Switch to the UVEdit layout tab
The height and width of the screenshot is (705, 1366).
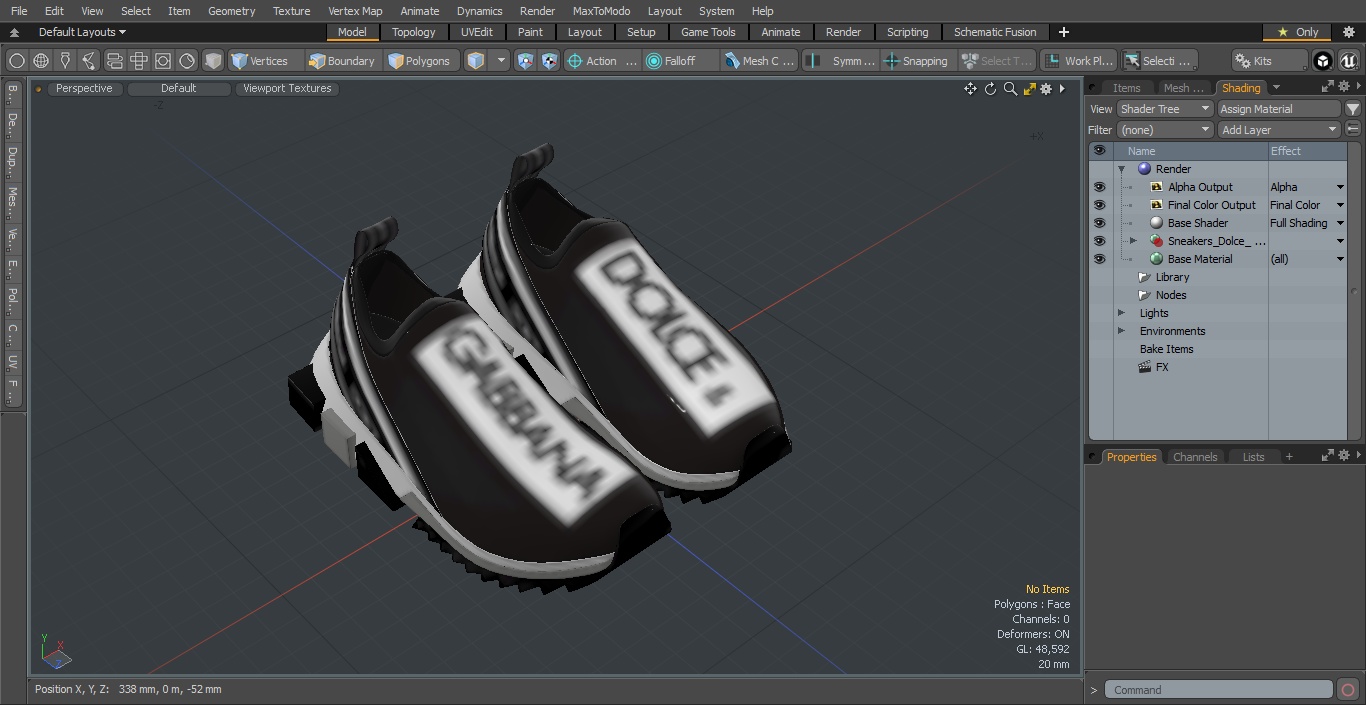pyautogui.click(x=477, y=32)
